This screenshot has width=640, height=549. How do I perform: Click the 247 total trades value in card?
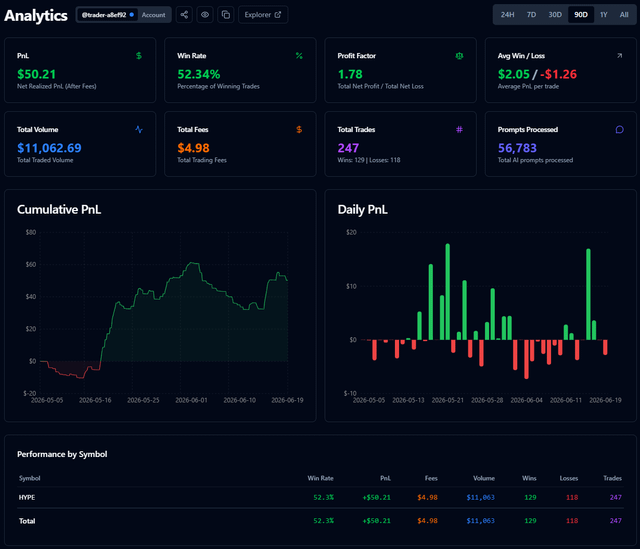click(348, 148)
